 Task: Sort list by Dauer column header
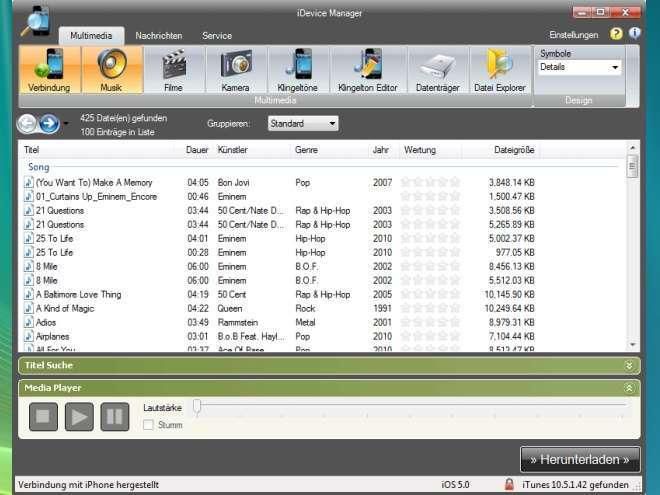[197, 150]
